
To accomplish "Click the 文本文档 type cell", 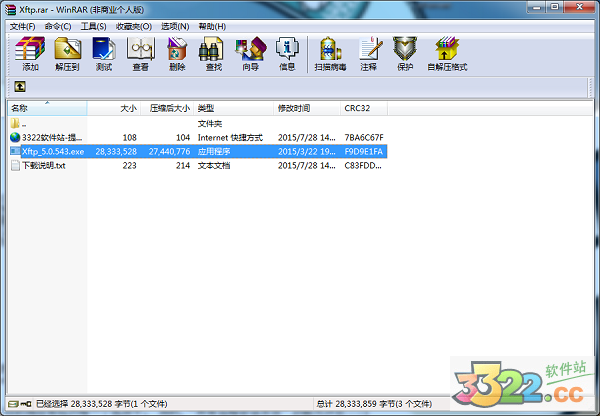I will point(214,166).
